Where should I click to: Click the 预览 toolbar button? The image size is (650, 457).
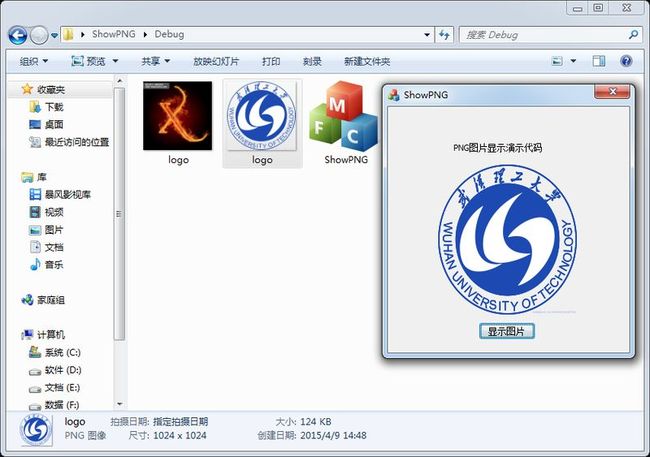click(x=88, y=61)
